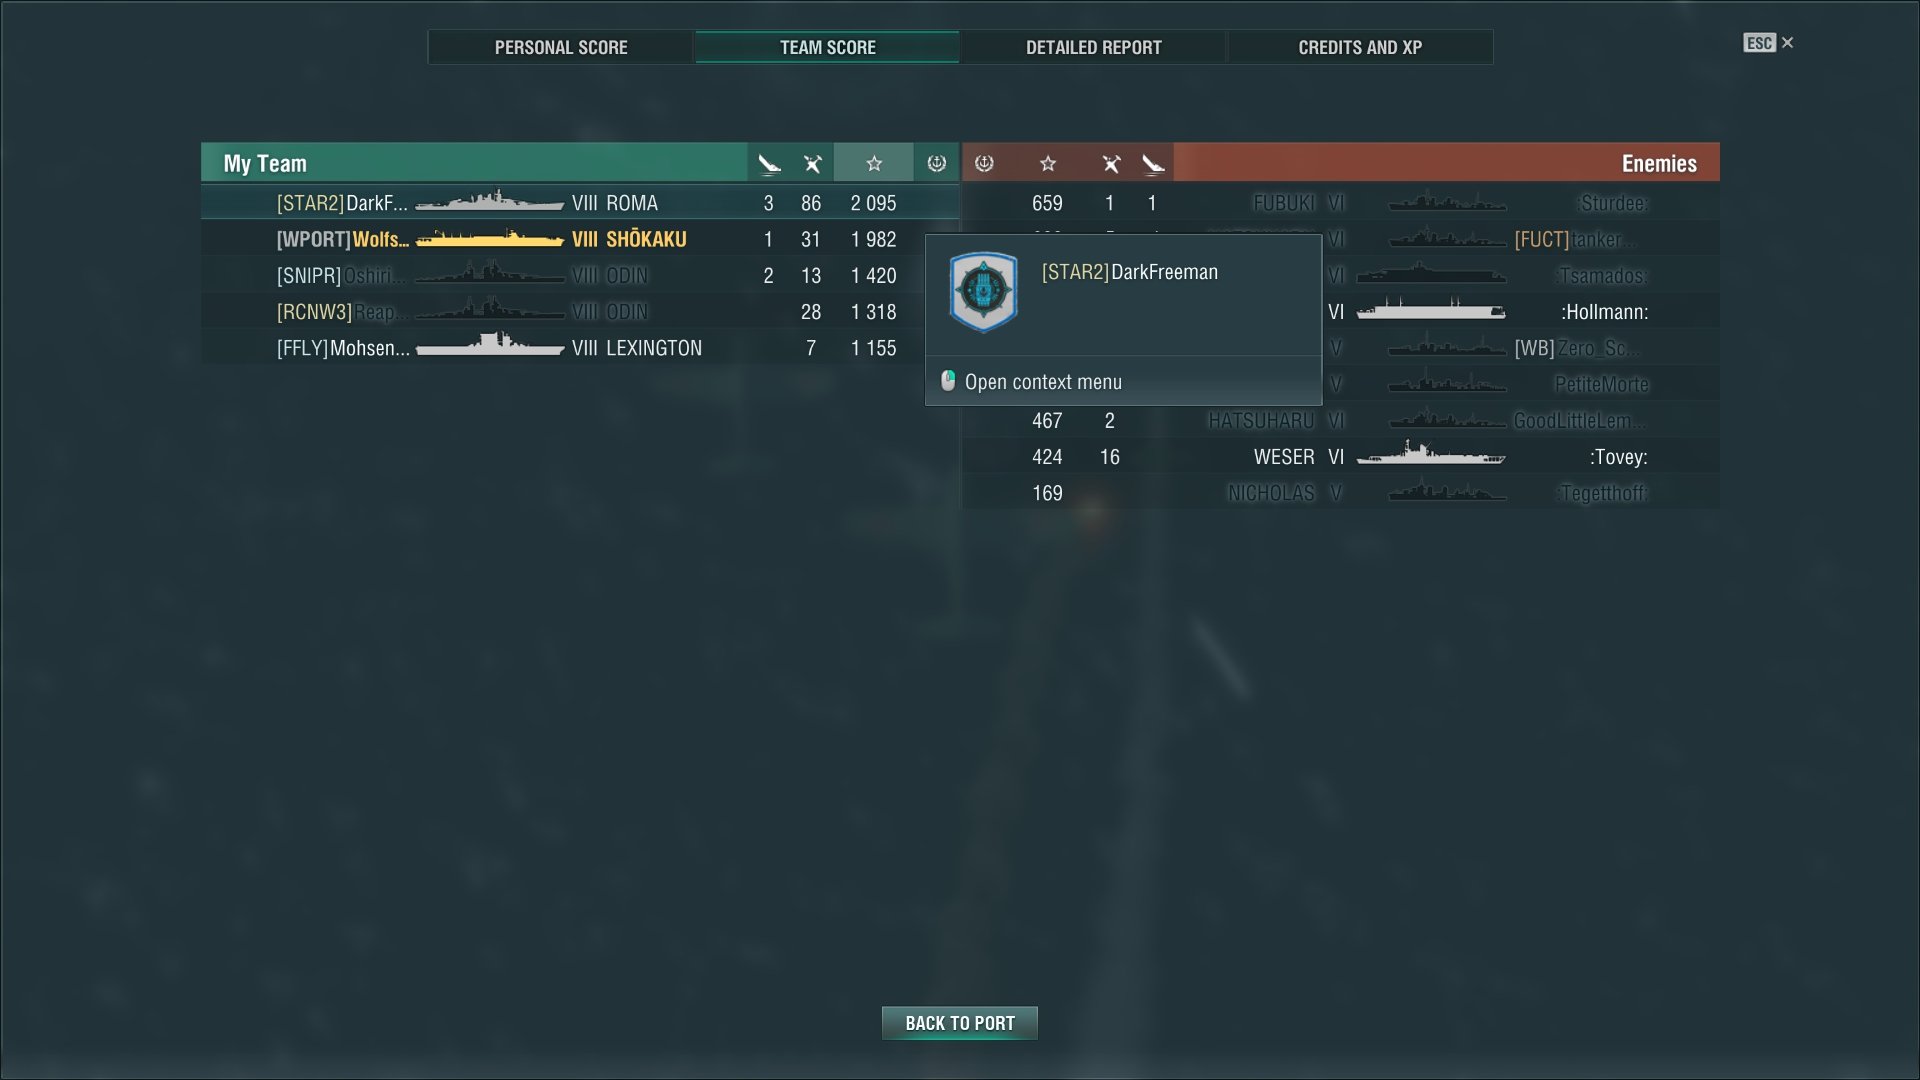
Task: Switch to the Personal Score tab
Action: 561,47
